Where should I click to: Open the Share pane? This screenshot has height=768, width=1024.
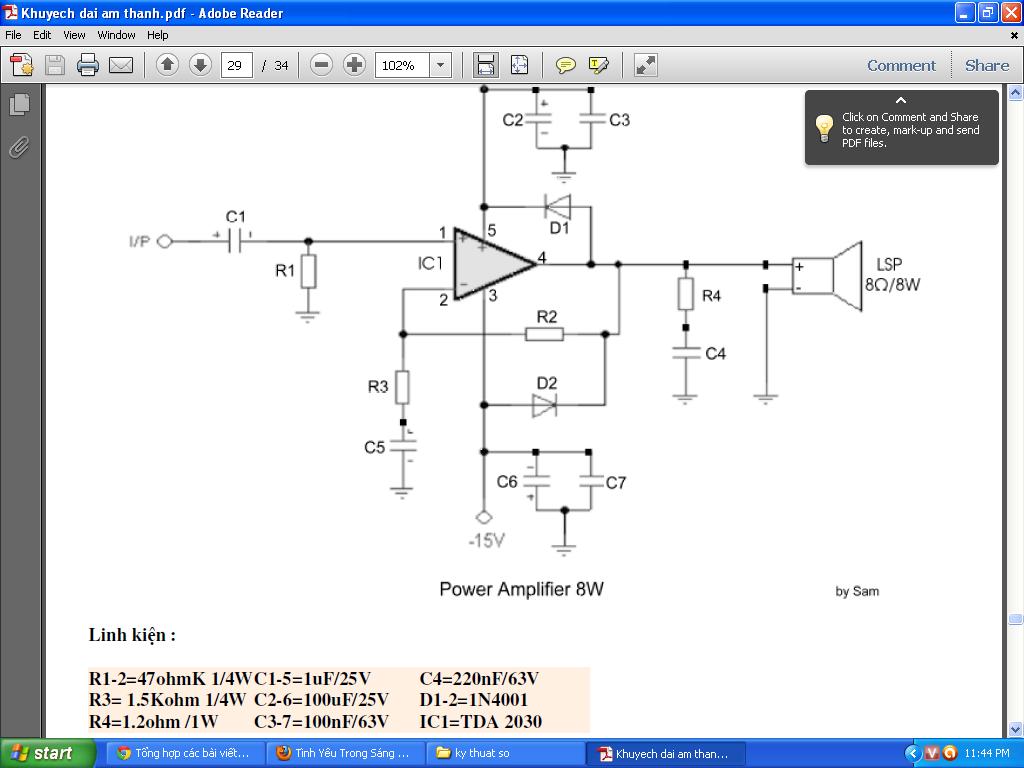click(x=987, y=65)
